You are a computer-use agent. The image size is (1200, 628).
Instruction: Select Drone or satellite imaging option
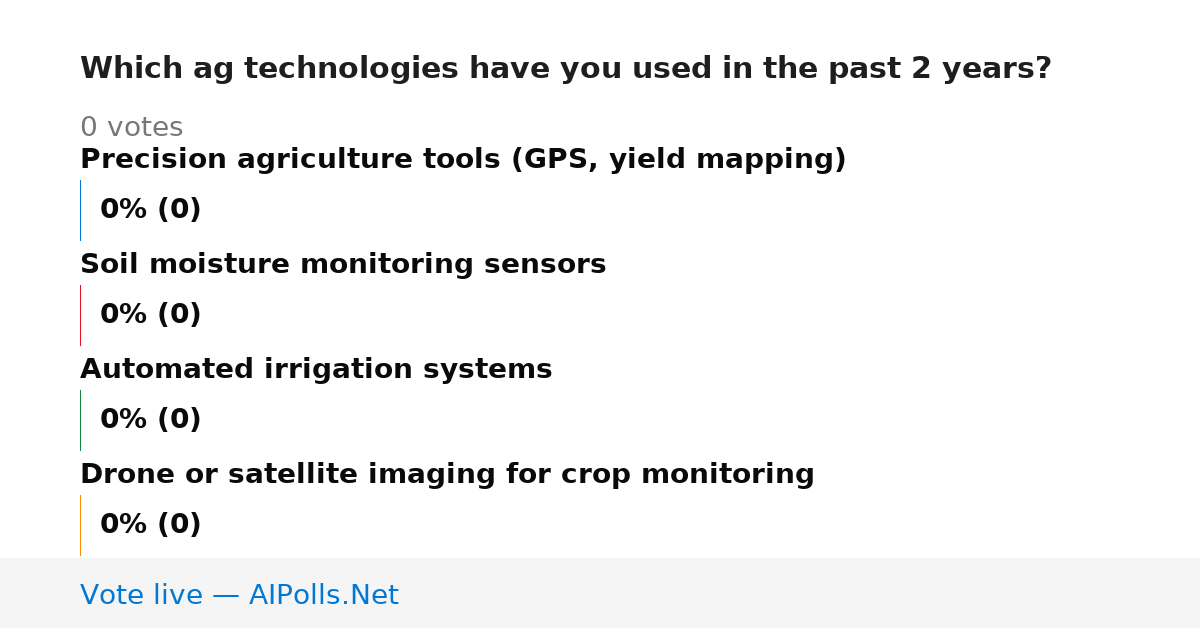click(x=447, y=475)
